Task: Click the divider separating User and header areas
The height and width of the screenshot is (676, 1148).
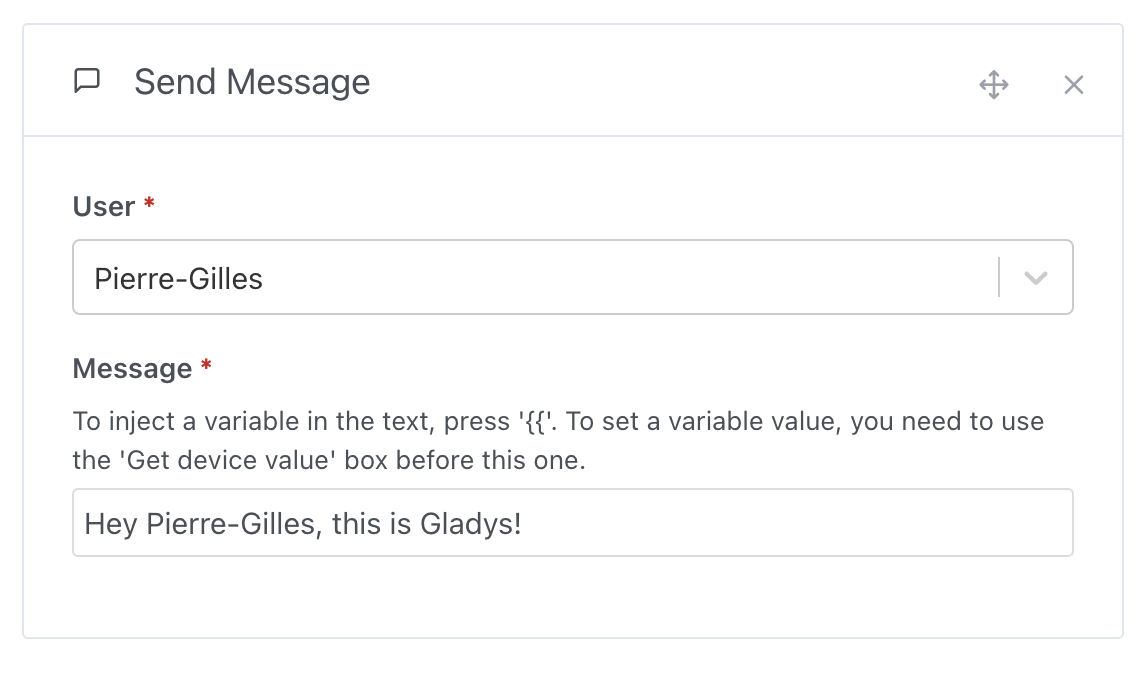Action: click(574, 130)
